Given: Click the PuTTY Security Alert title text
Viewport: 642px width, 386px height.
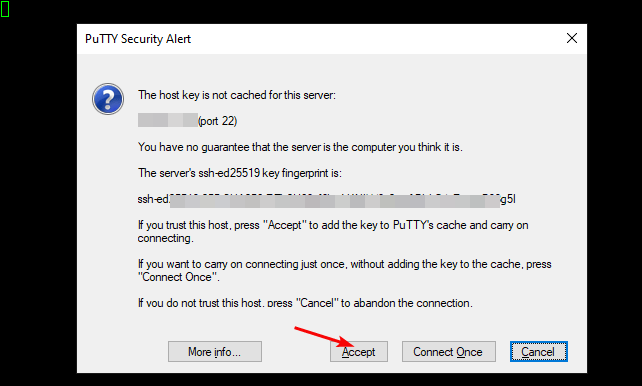Looking at the screenshot, I should 138,39.
